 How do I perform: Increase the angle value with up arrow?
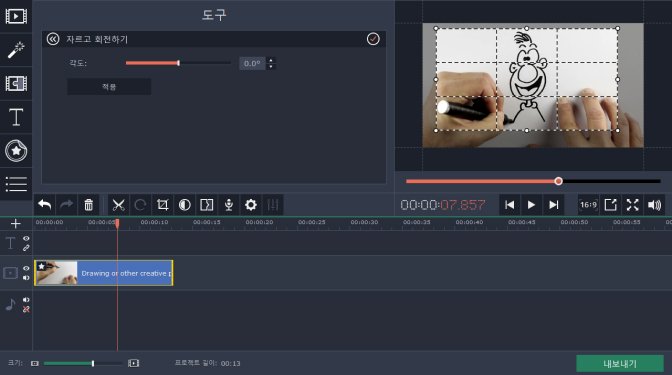click(270, 60)
